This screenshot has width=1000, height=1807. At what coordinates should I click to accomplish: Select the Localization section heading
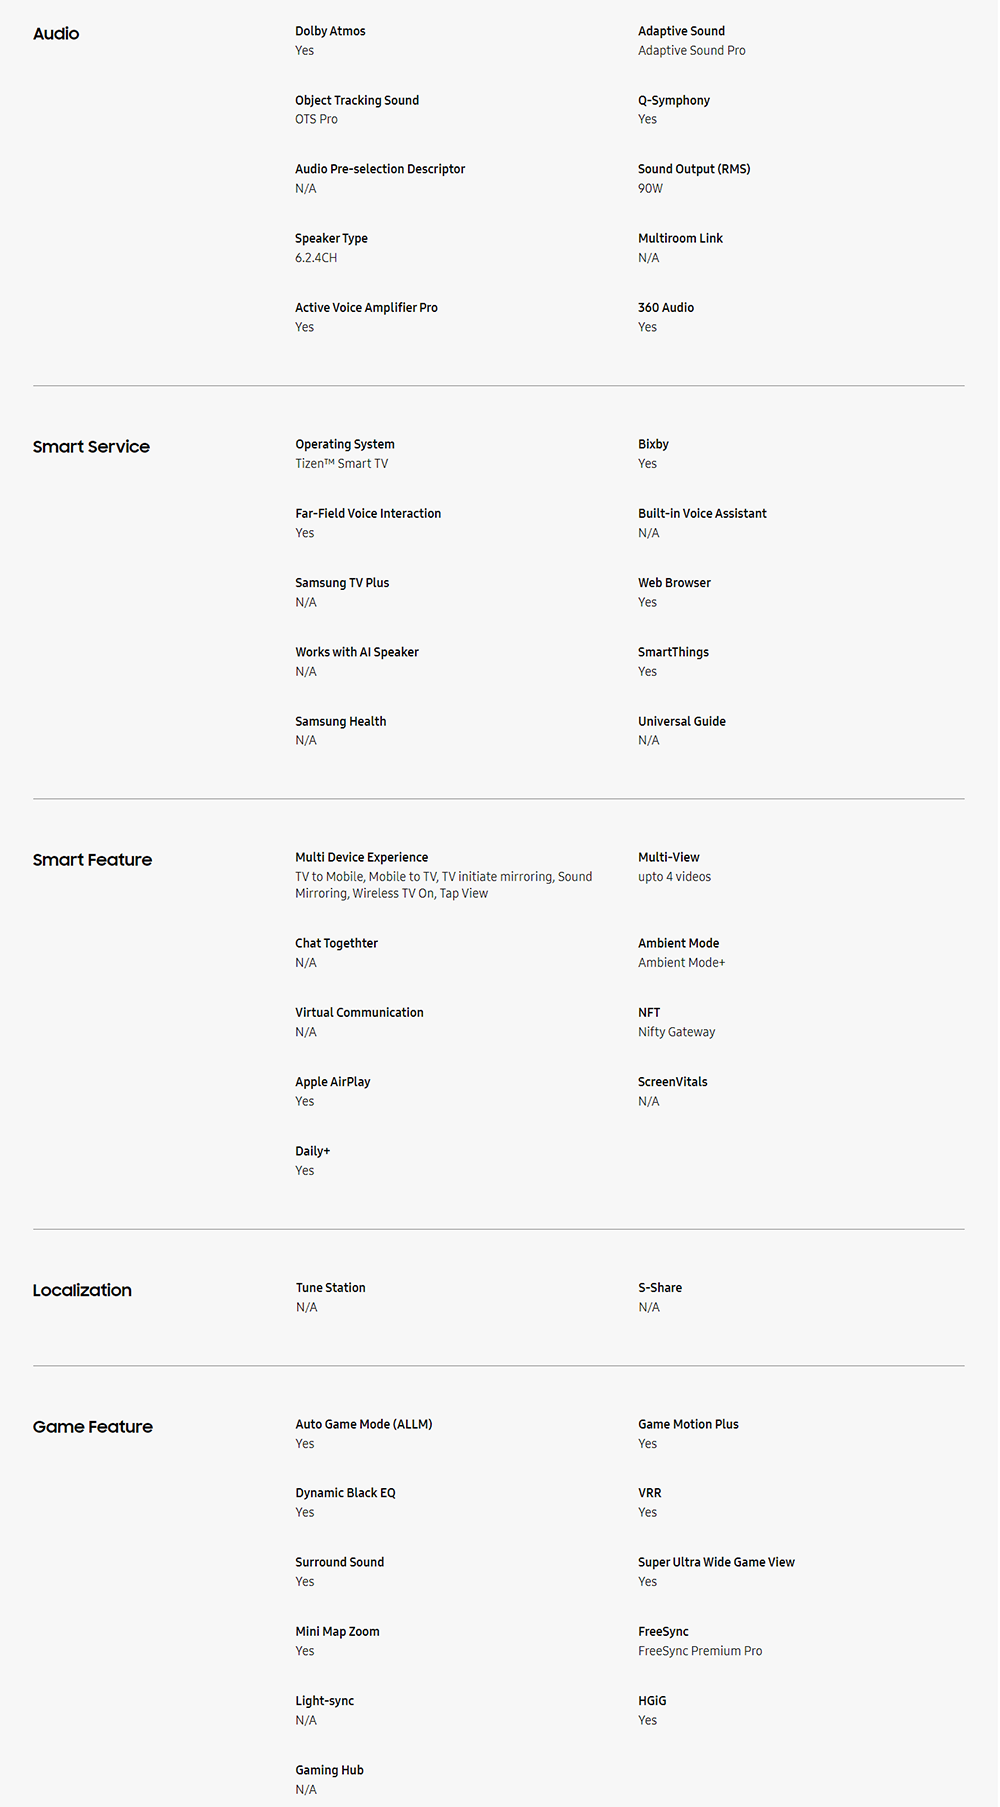click(82, 1291)
